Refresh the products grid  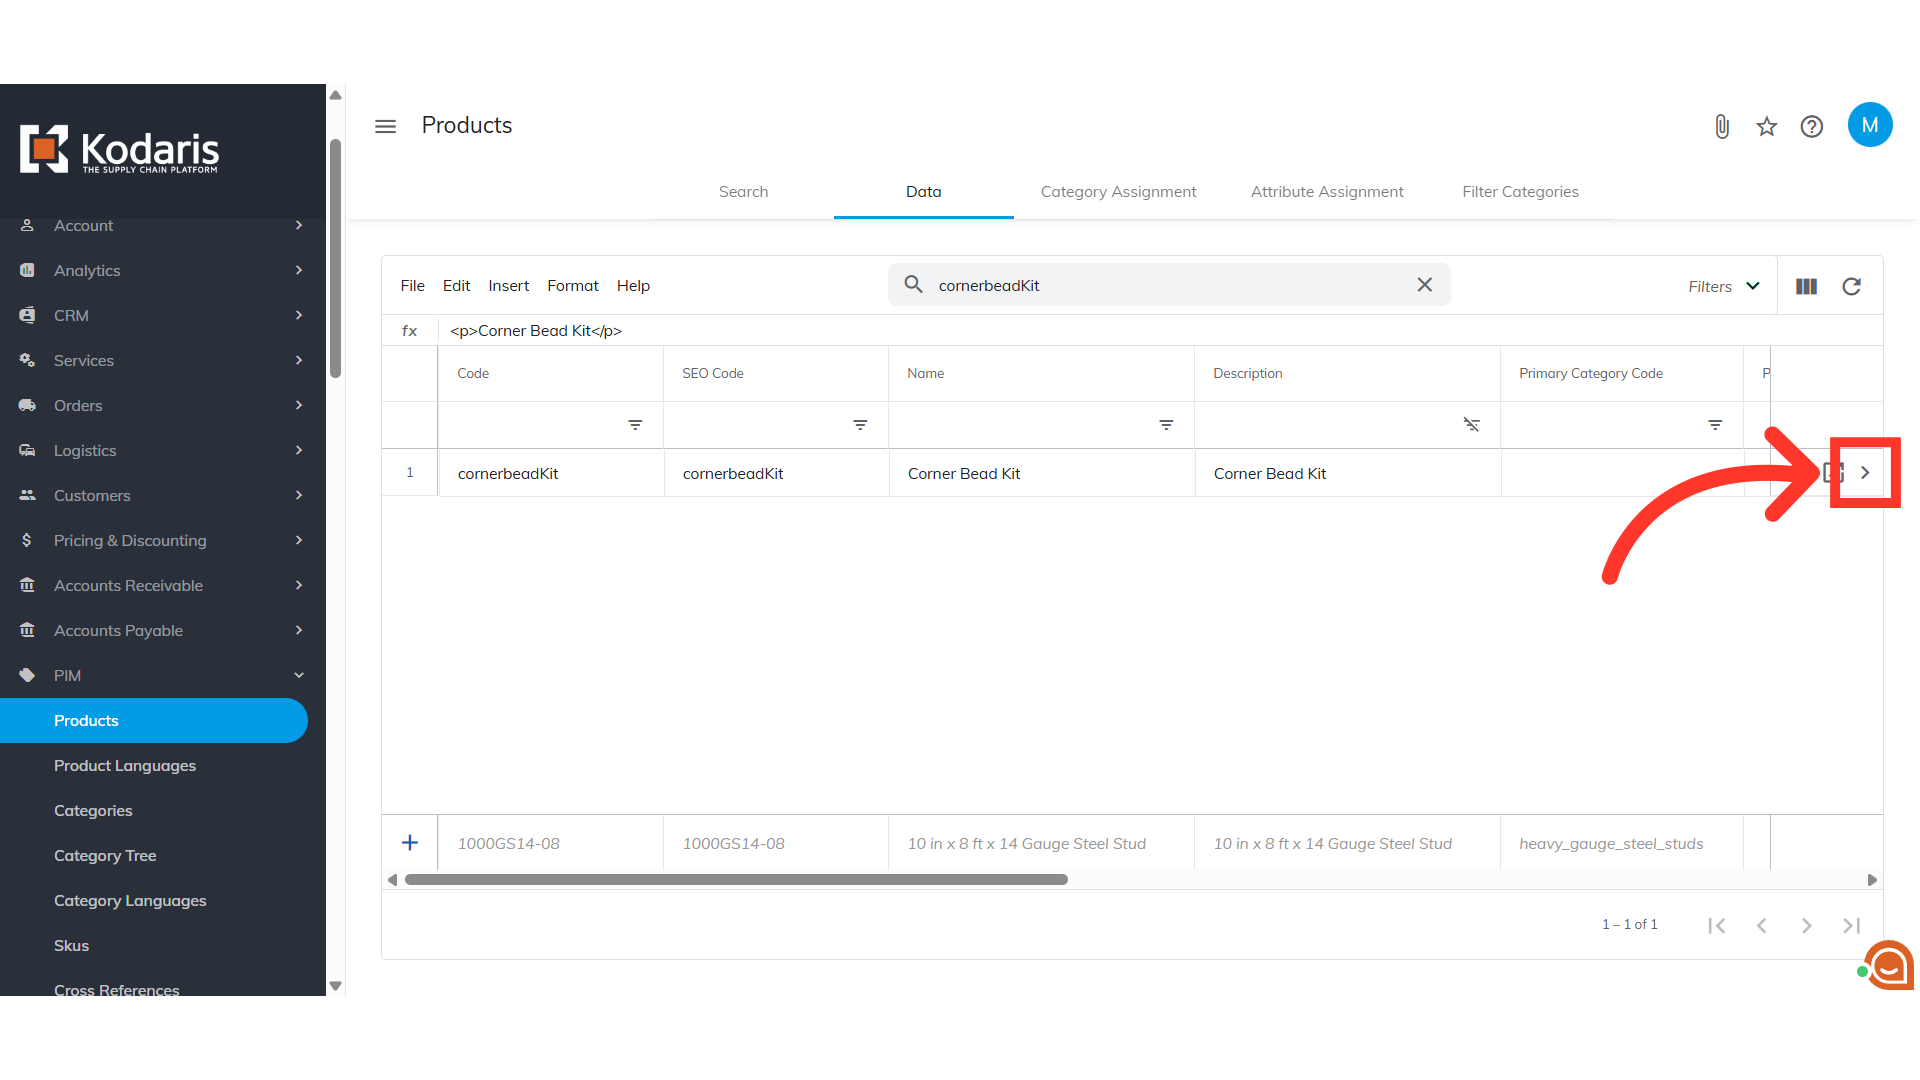click(x=1852, y=286)
